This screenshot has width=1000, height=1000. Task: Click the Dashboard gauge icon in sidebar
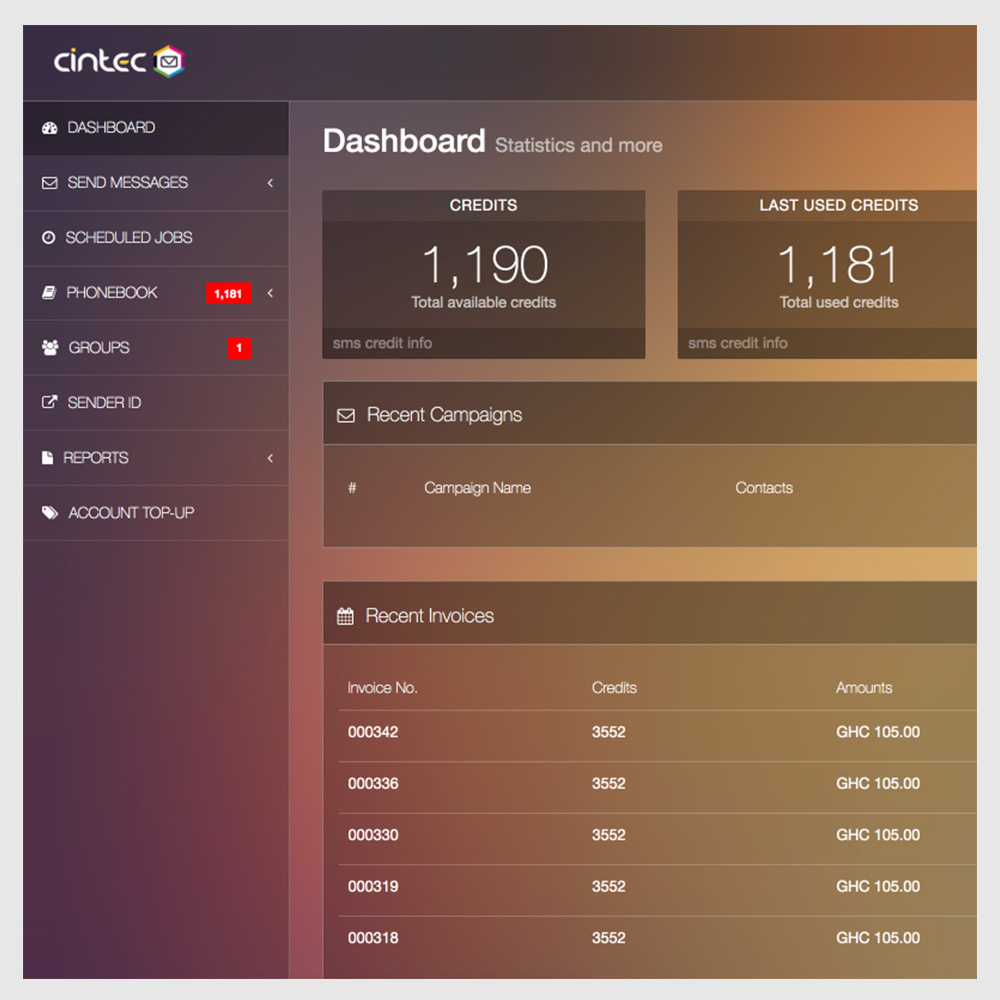click(x=49, y=128)
